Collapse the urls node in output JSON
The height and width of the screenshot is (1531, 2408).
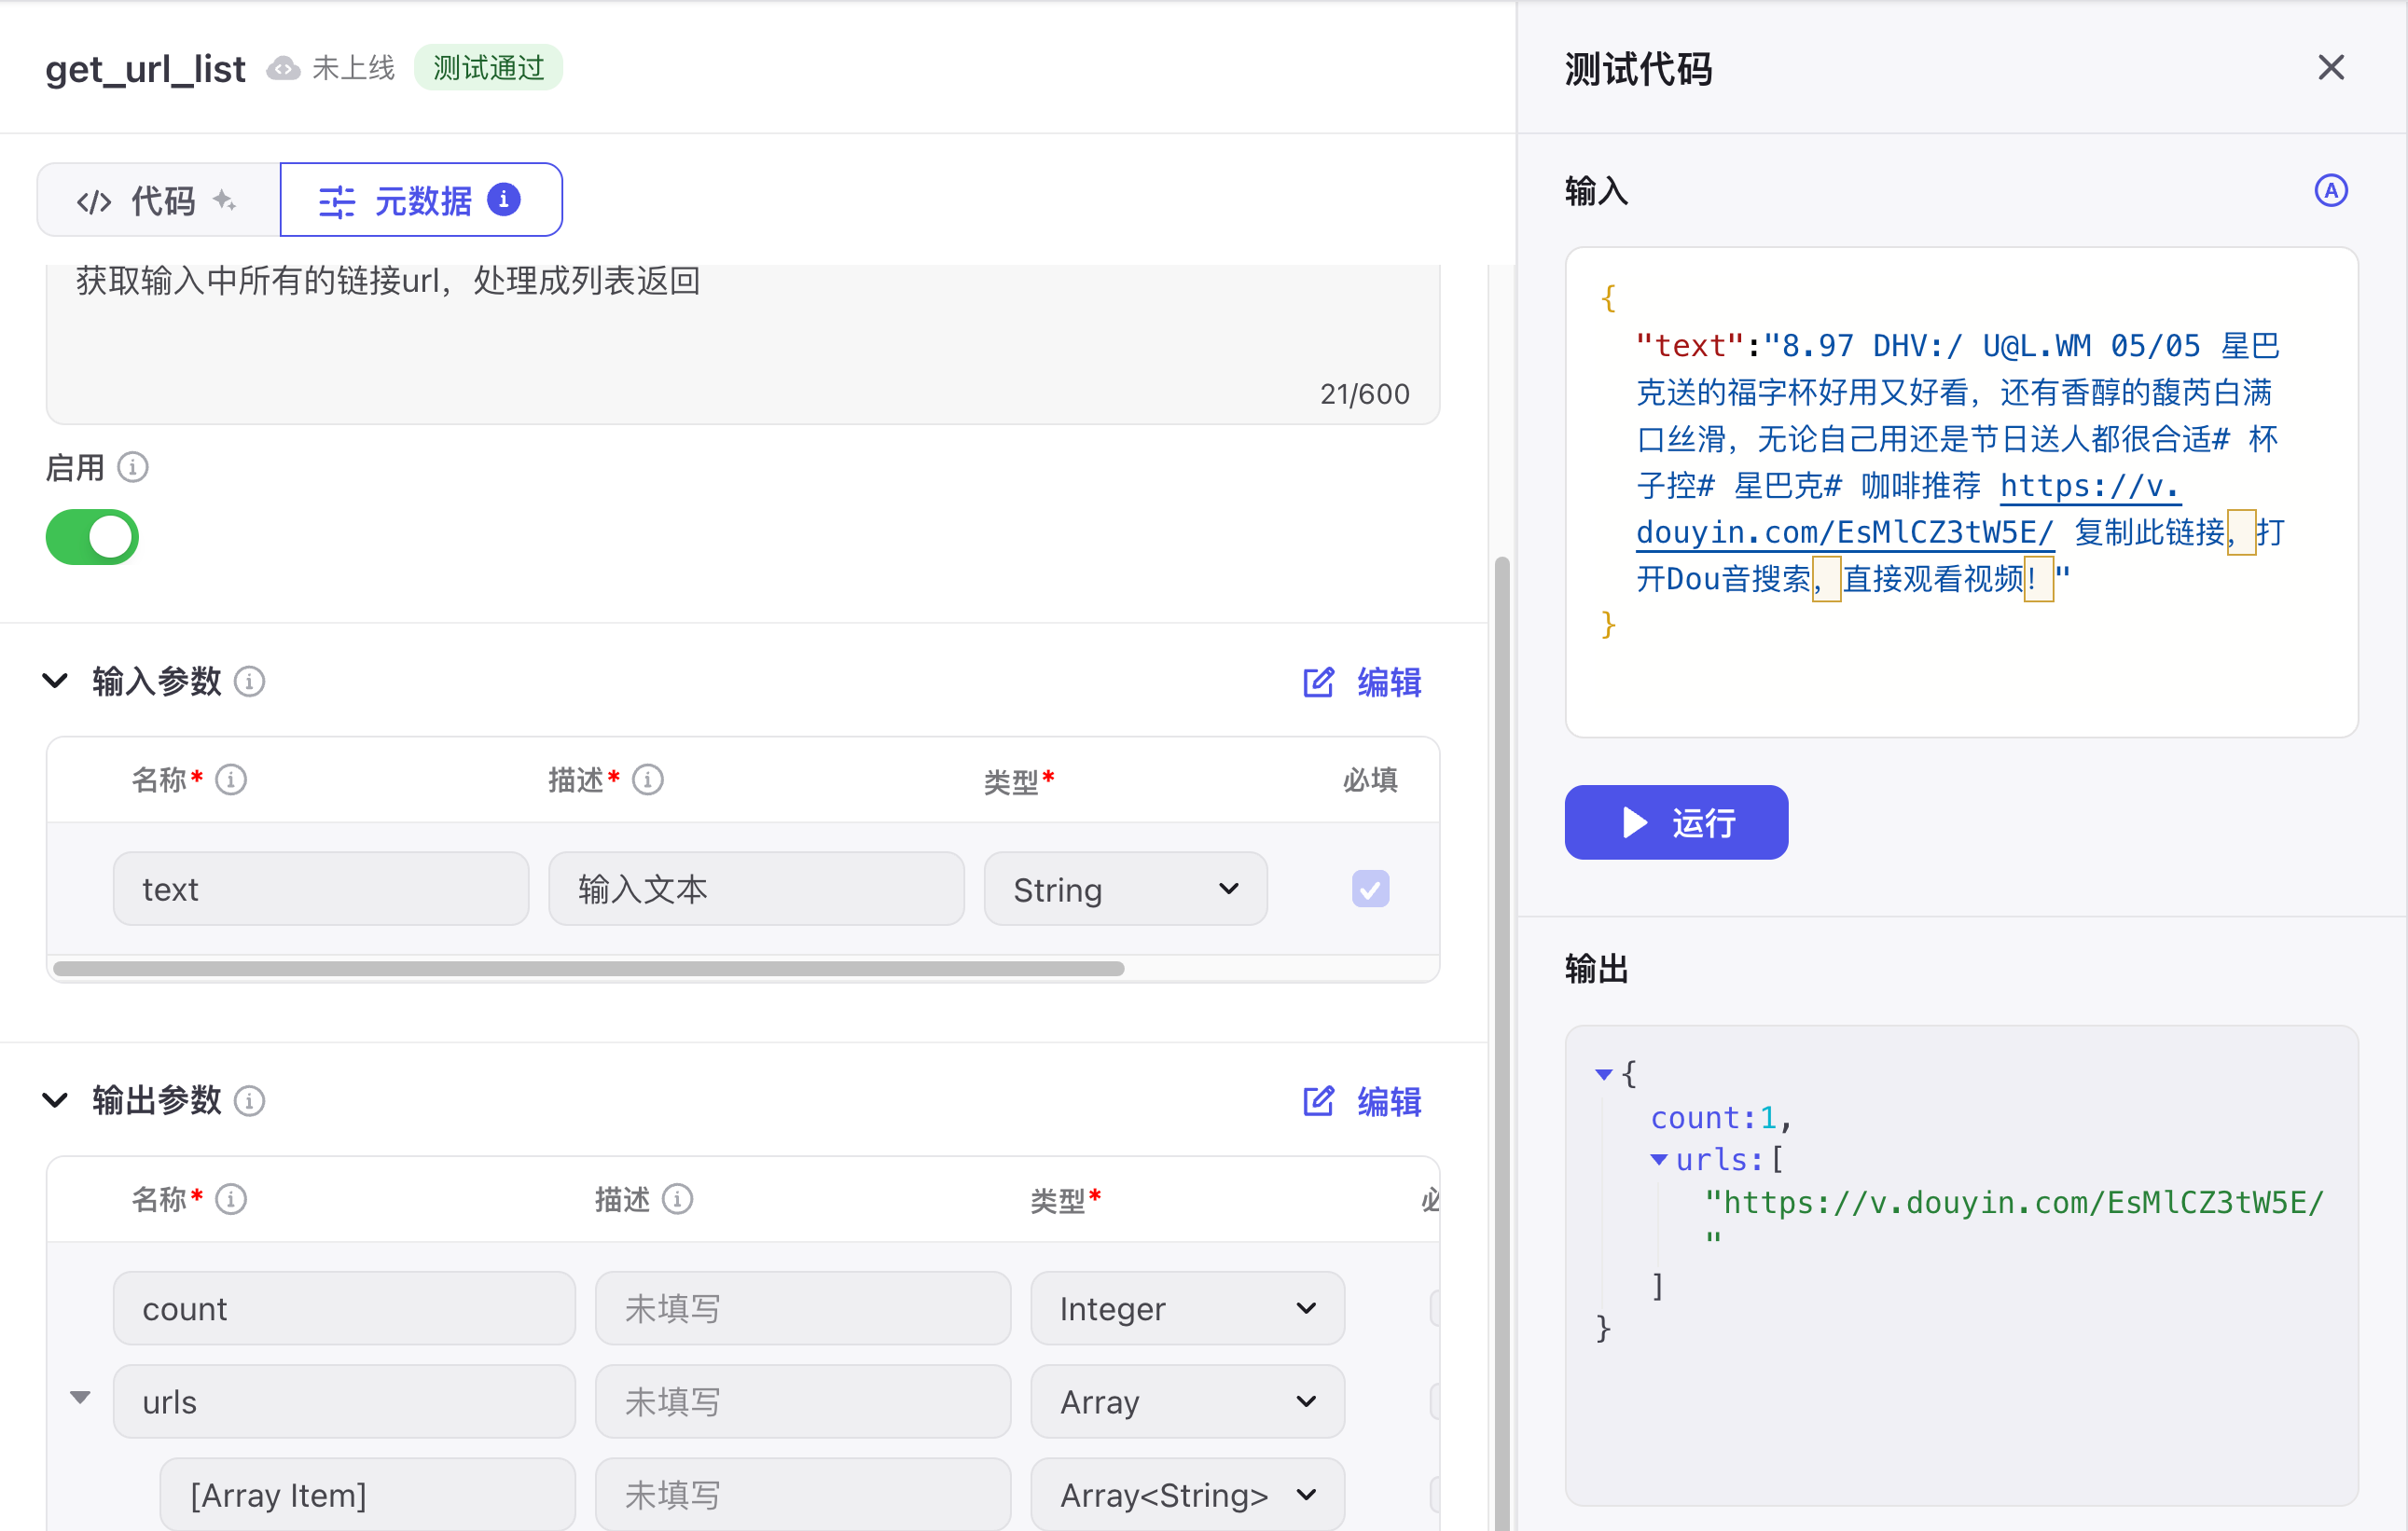[x=1659, y=1159]
